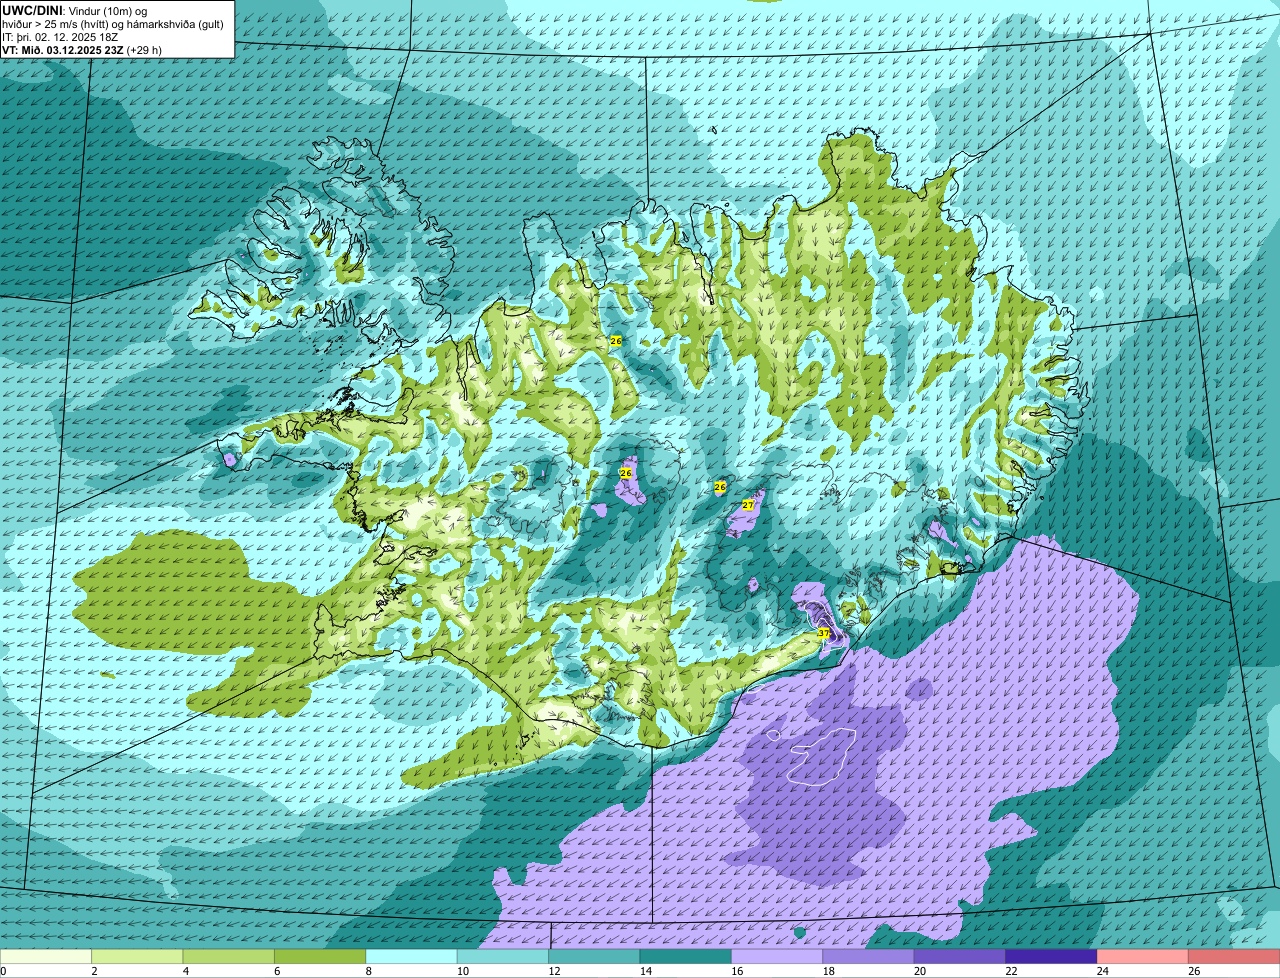Click the '6' scale label
The width and height of the screenshot is (1280, 978).
pyautogui.click(x=276, y=971)
